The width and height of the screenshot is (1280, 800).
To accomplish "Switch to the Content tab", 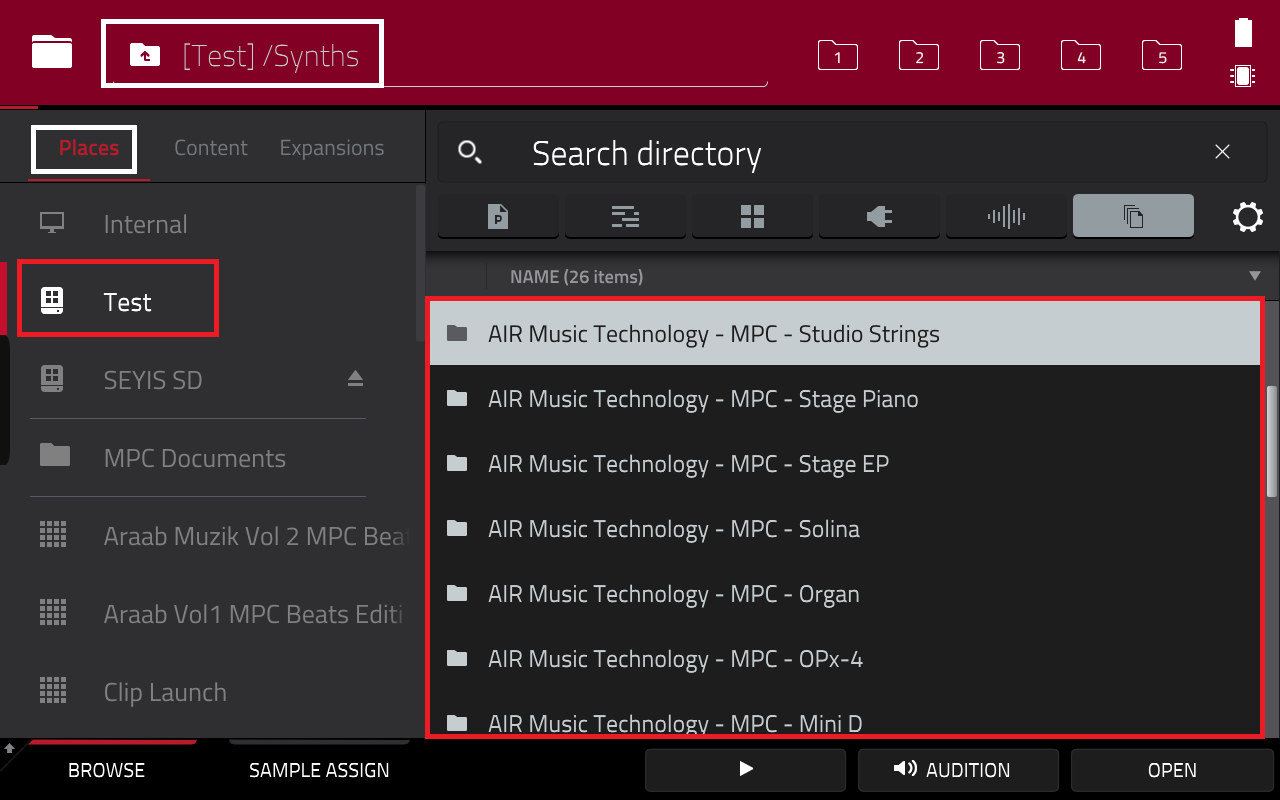I will point(210,148).
